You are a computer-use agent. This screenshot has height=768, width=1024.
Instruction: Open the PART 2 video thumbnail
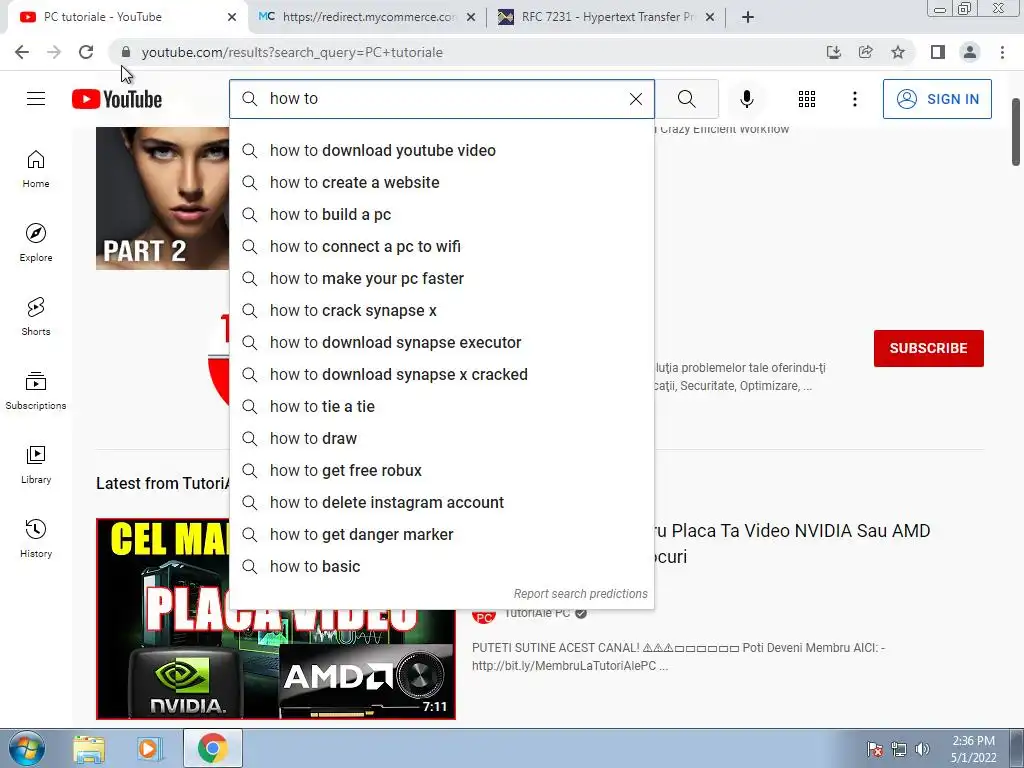coord(163,198)
